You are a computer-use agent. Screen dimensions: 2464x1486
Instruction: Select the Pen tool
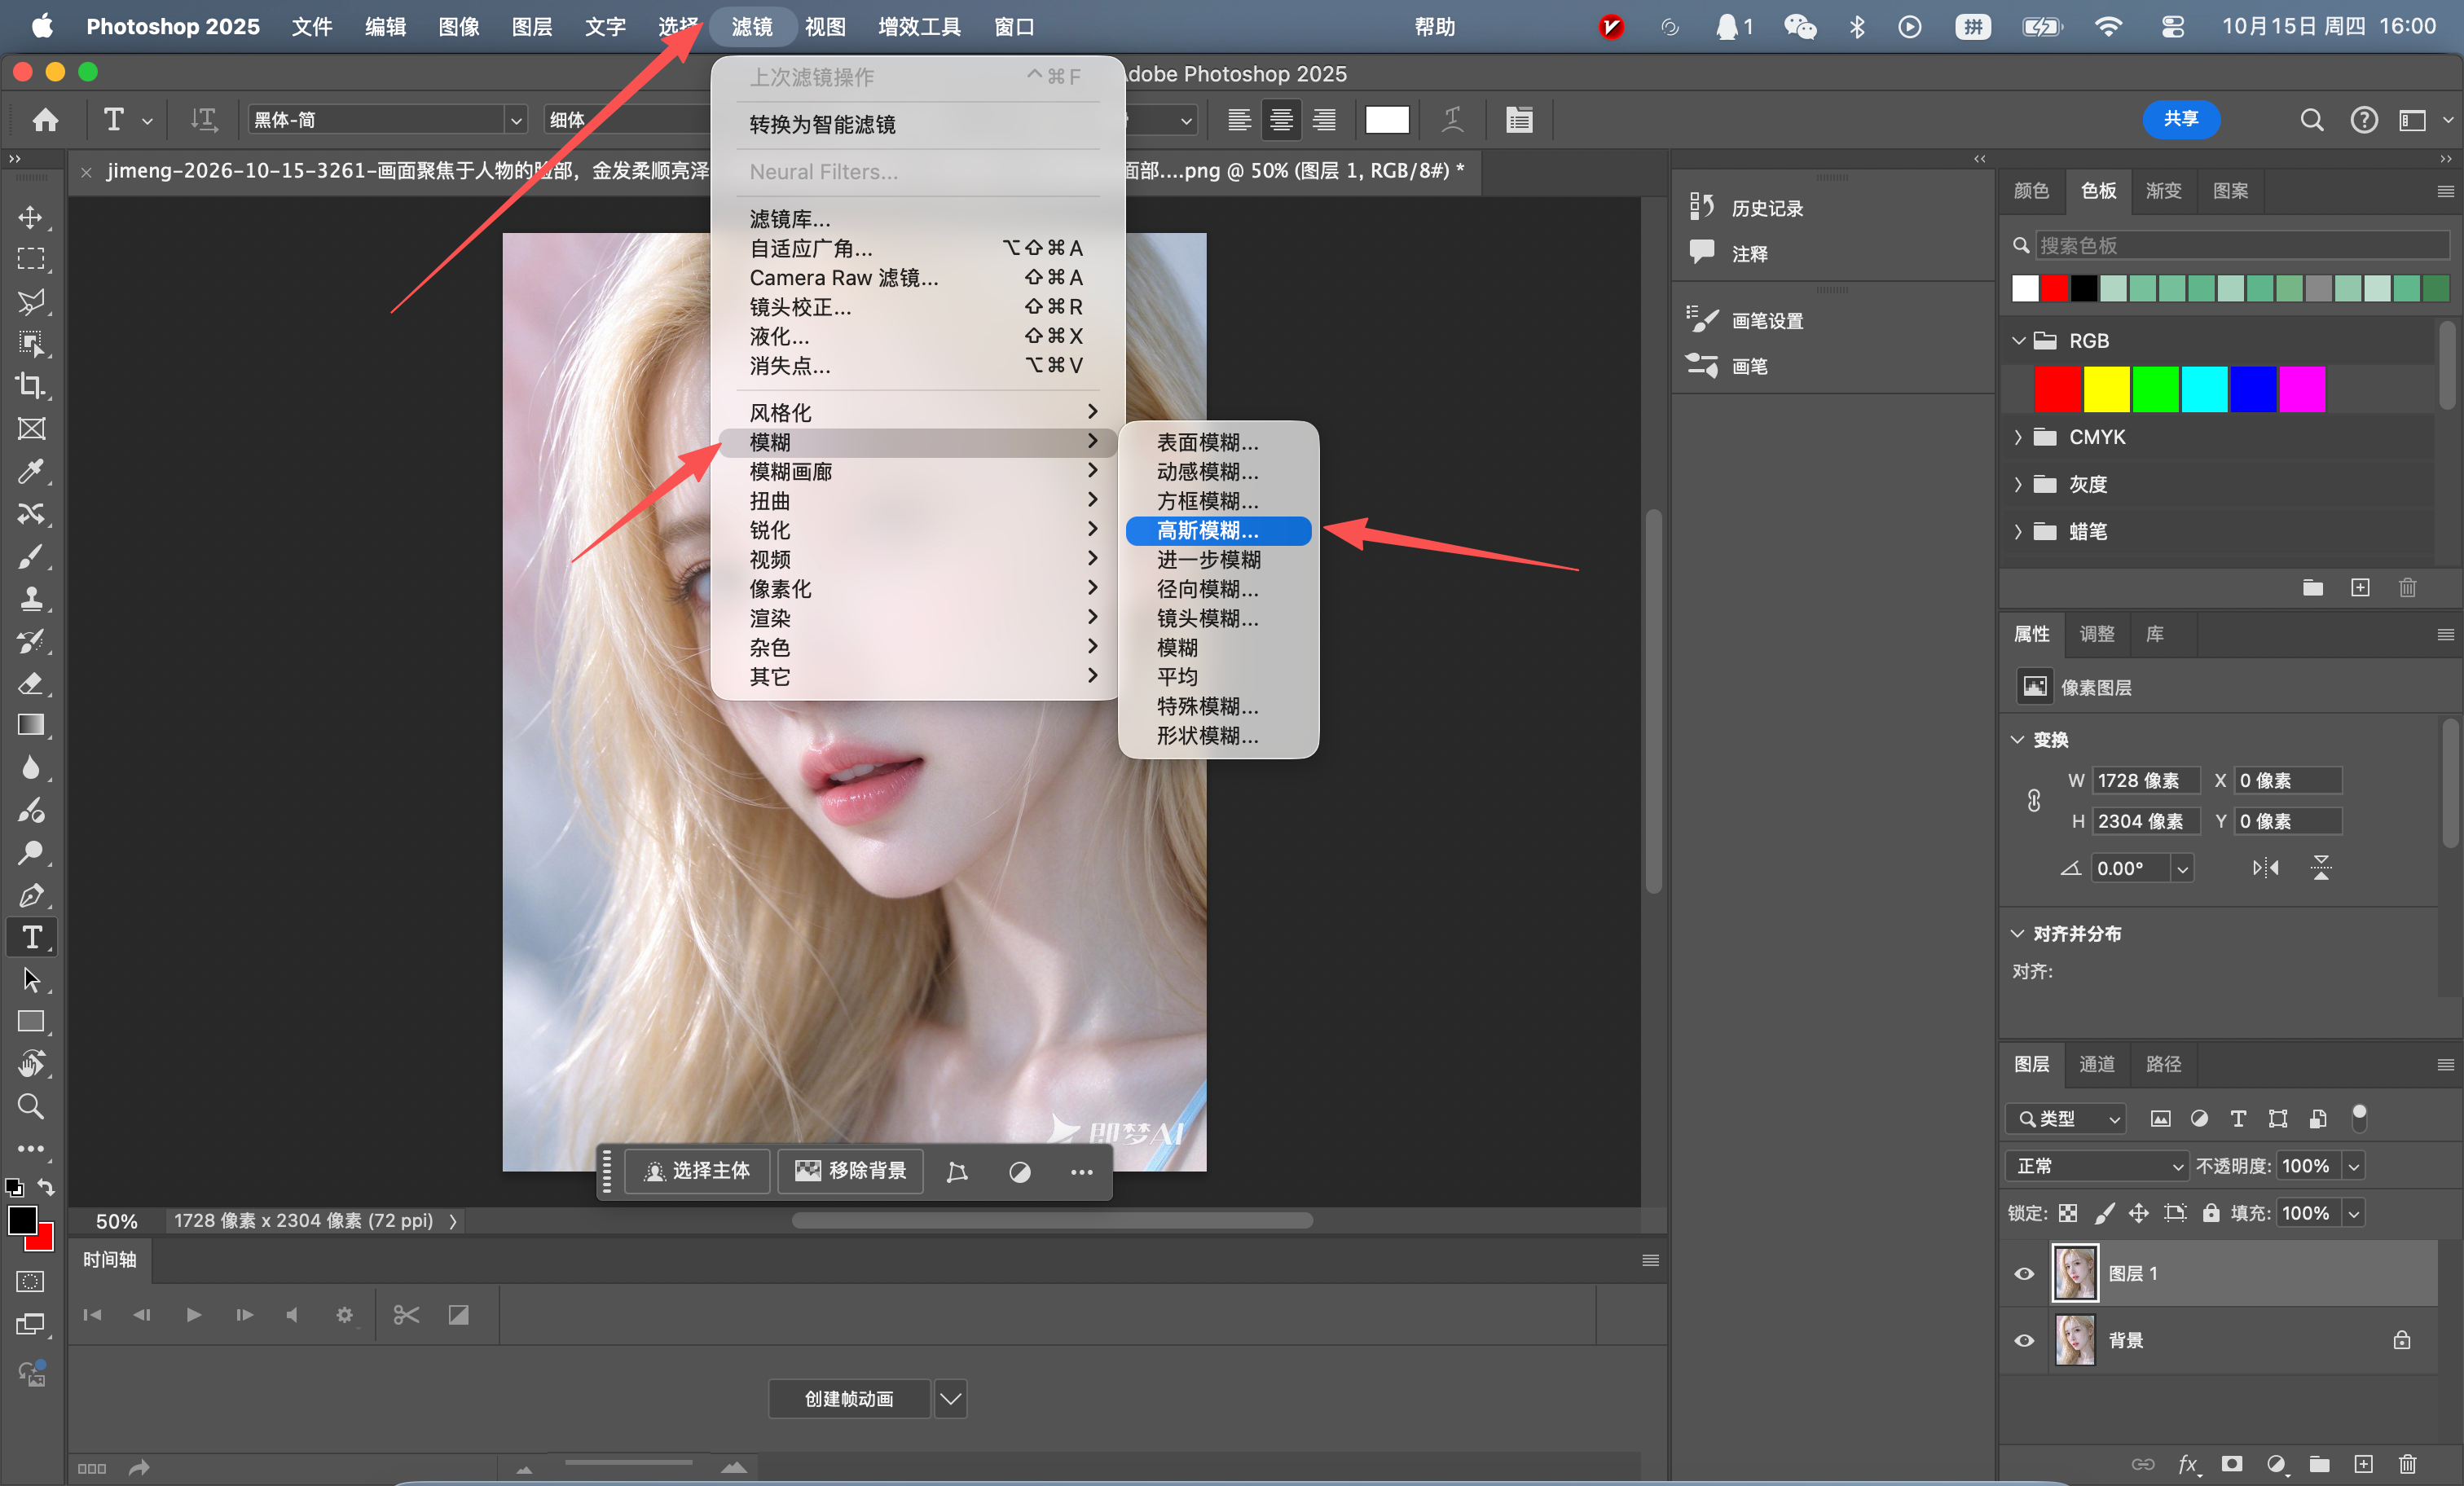click(x=31, y=895)
